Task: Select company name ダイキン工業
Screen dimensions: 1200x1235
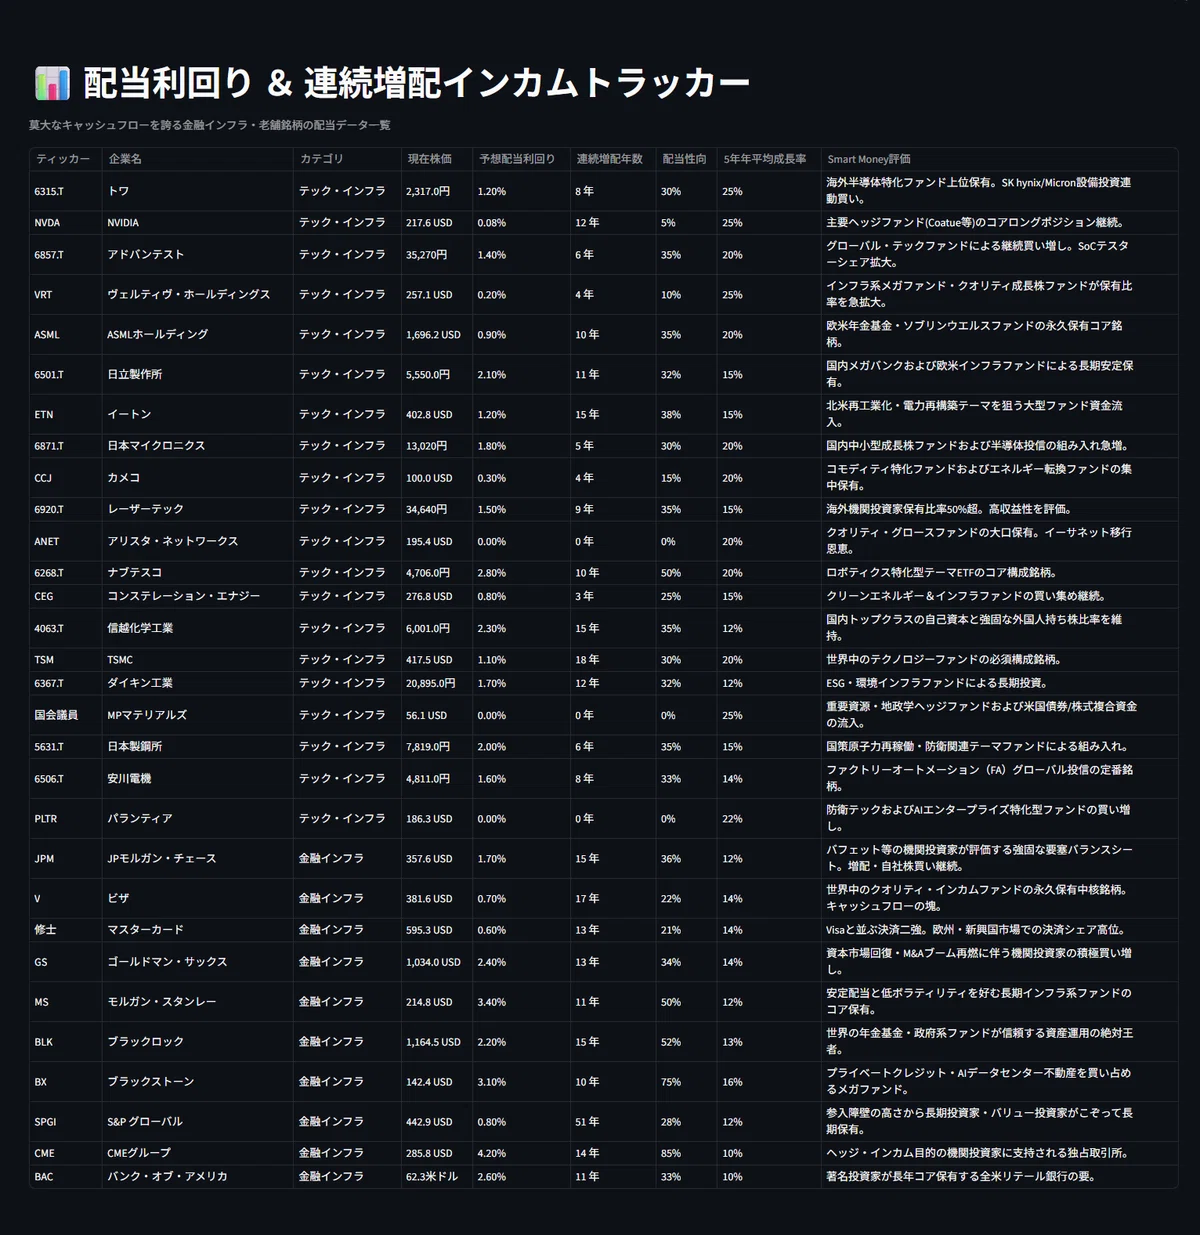Action: (198, 683)
